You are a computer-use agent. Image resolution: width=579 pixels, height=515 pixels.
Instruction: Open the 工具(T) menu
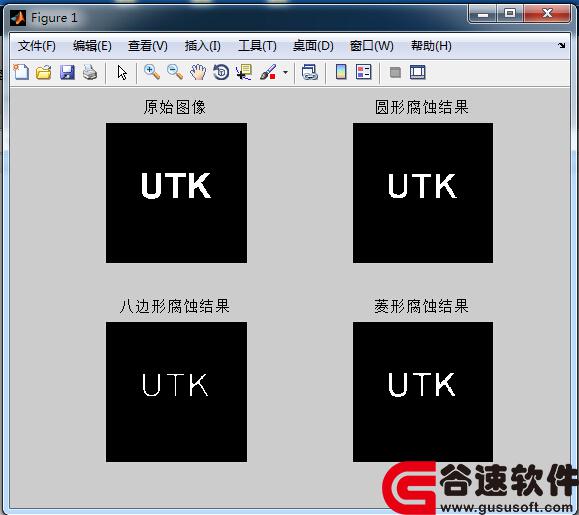coord(257,46)
